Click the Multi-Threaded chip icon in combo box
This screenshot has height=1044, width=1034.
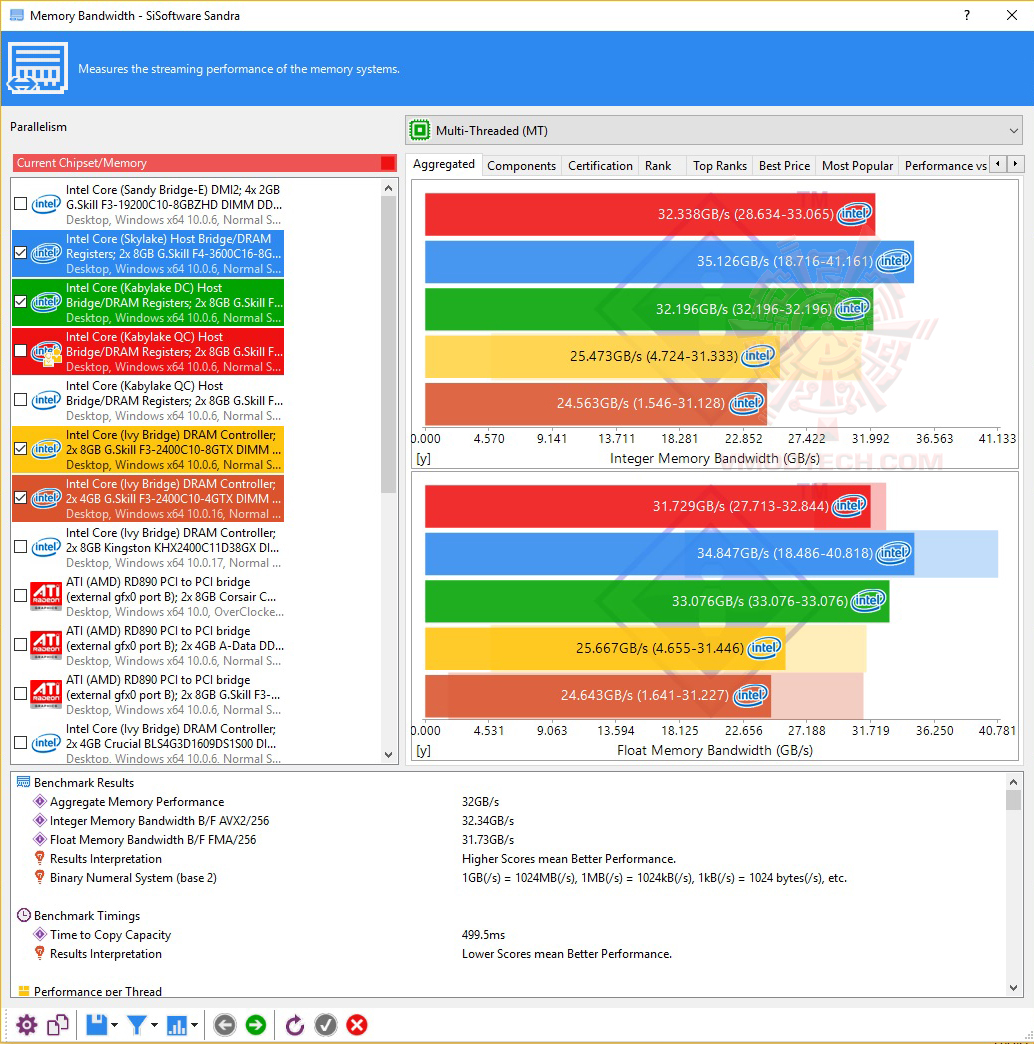420,130
